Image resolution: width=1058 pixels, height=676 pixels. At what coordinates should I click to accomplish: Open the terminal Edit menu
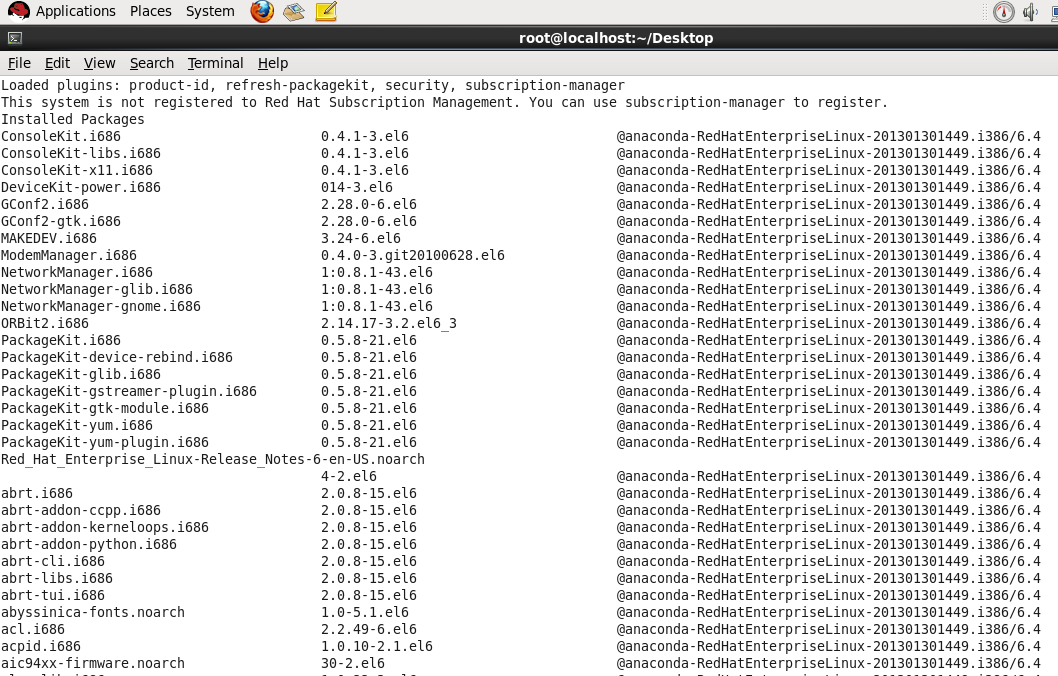(57, 63)
